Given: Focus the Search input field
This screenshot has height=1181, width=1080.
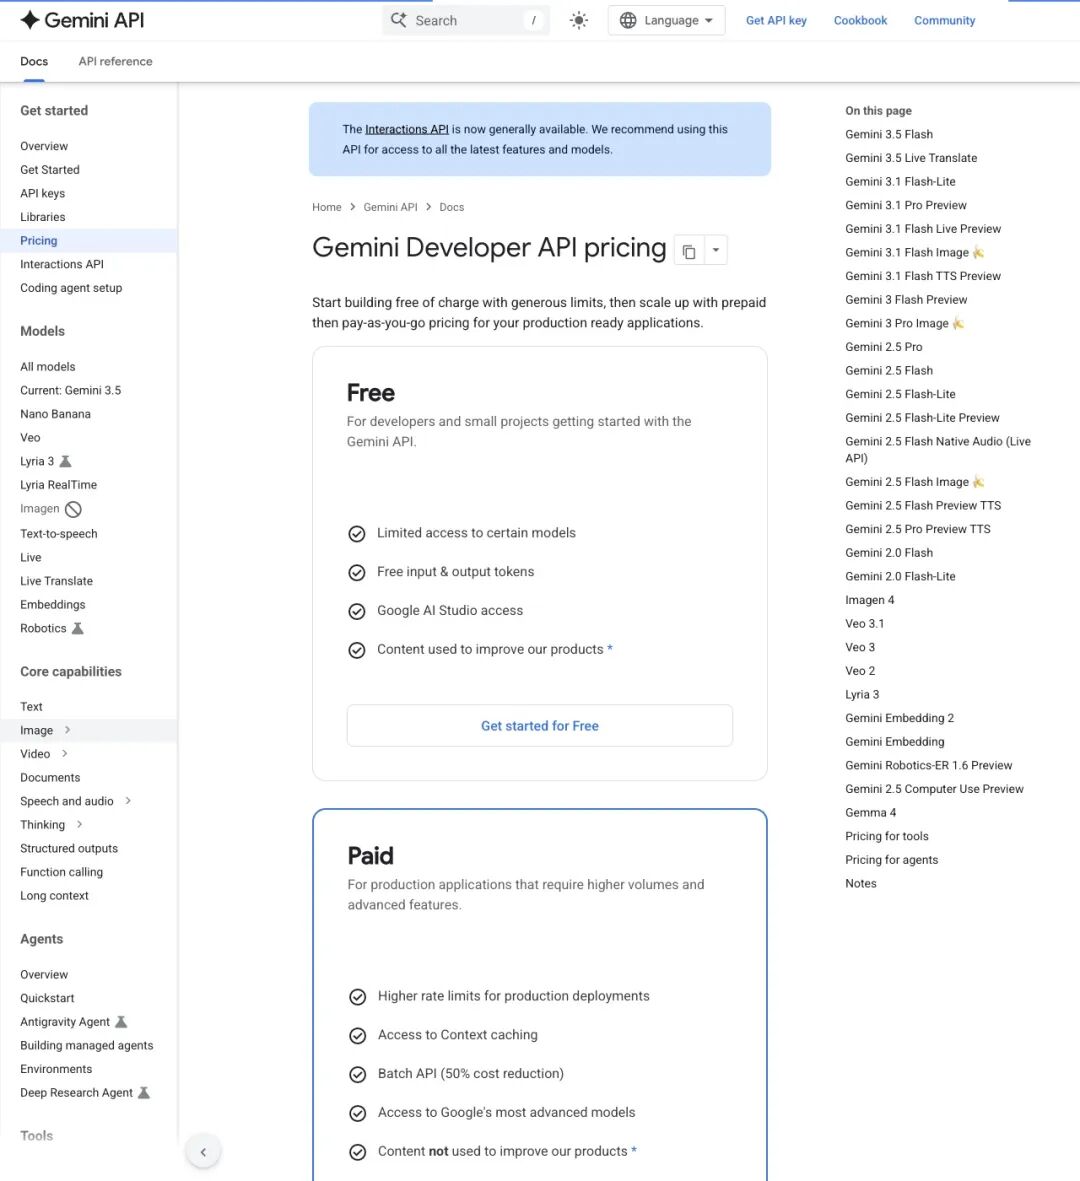Looking at the screenshot, I should (x=465, y=20).
